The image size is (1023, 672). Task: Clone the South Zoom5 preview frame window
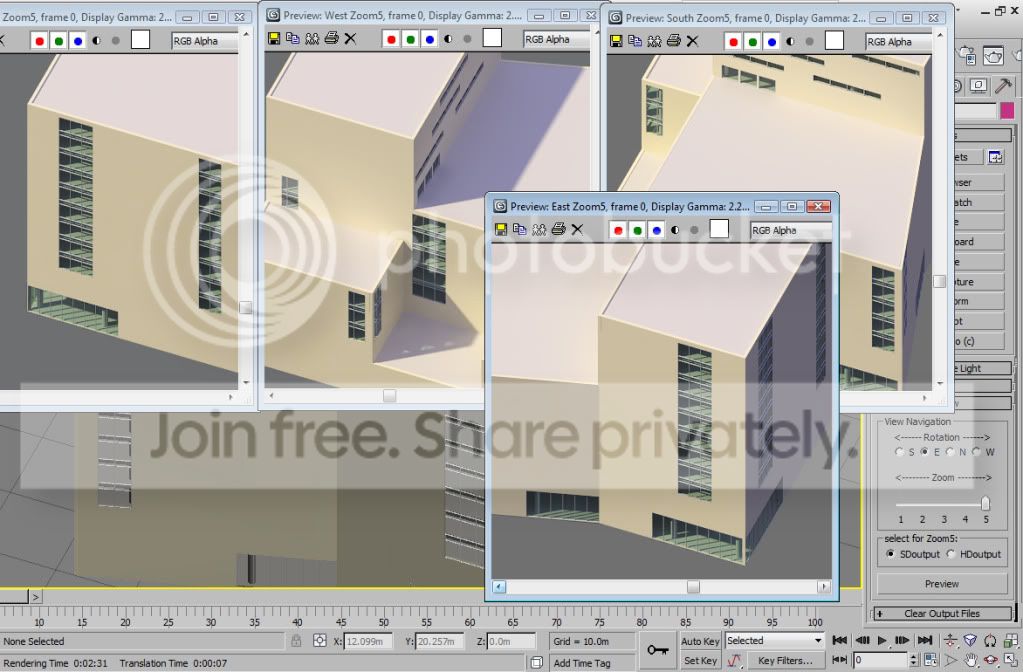pyautogui.click(x=635, y=41)
